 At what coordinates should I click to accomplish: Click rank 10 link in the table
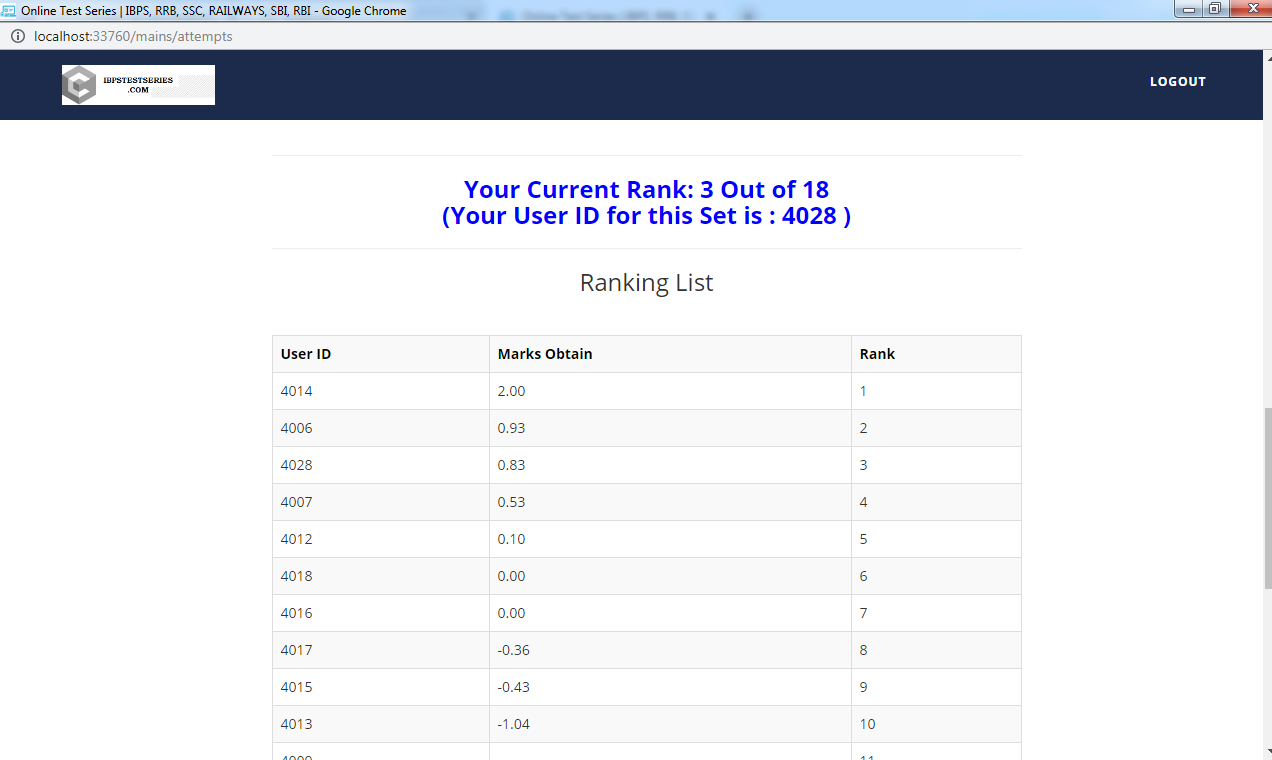(x=866, y=724)
